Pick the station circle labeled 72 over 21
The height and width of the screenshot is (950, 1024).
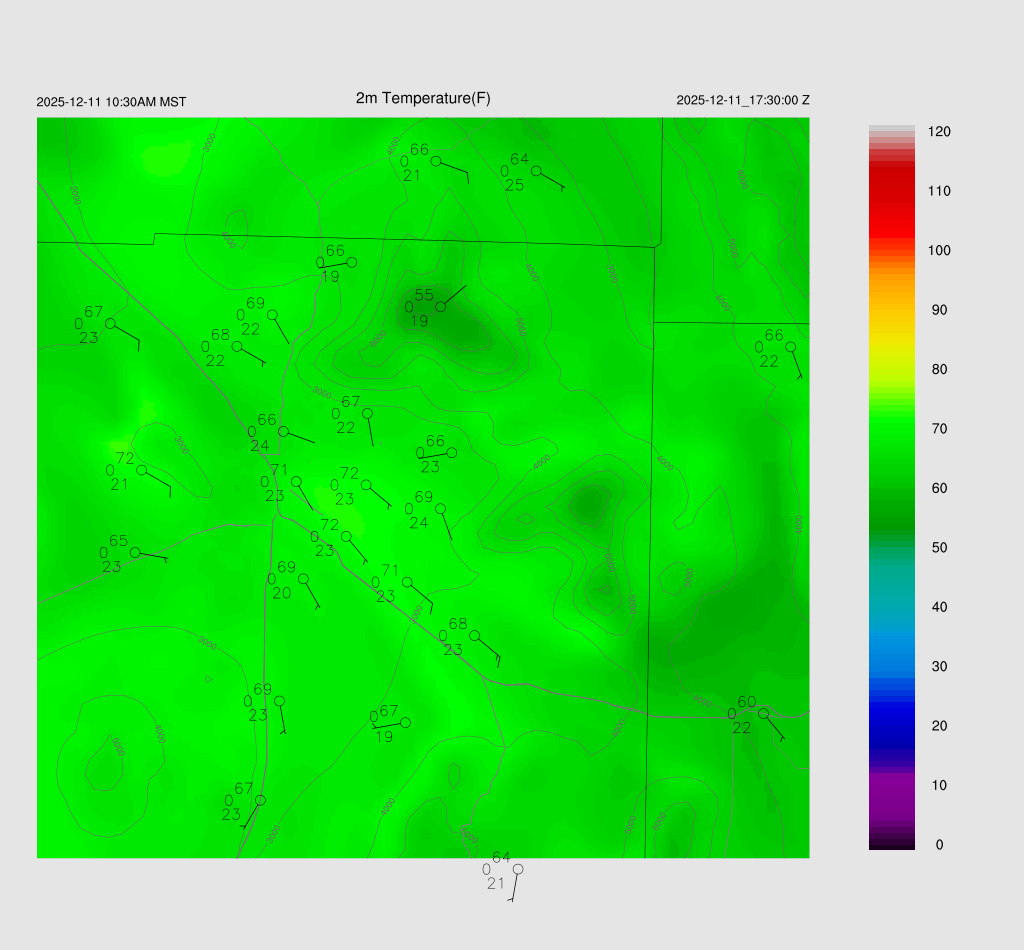click(x=142, y=470)
